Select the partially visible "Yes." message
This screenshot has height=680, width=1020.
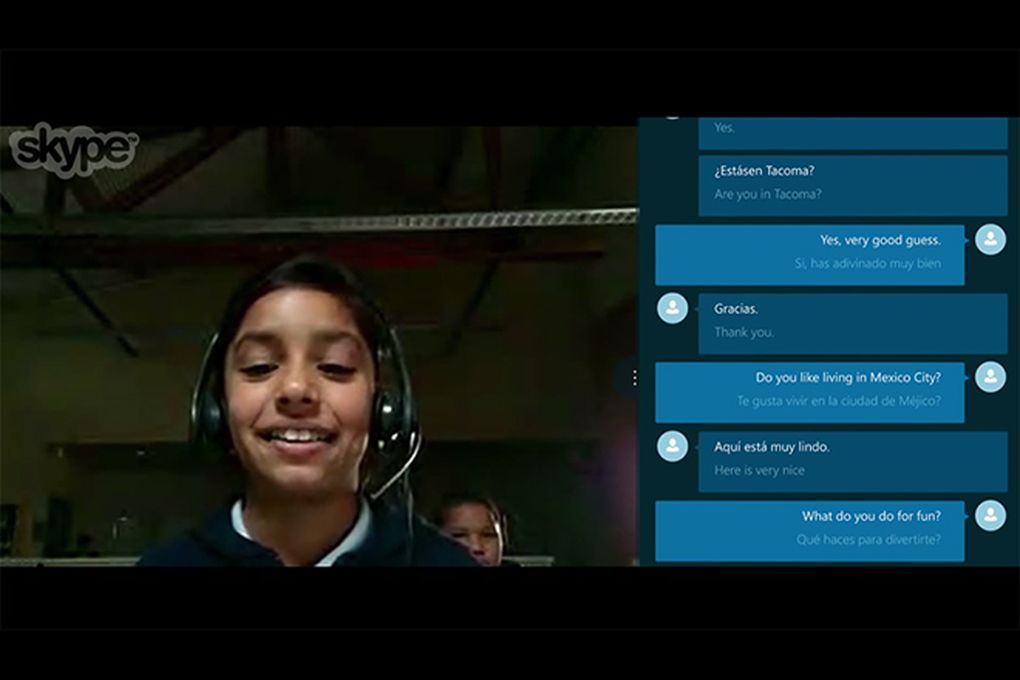[x=724, y=128]
